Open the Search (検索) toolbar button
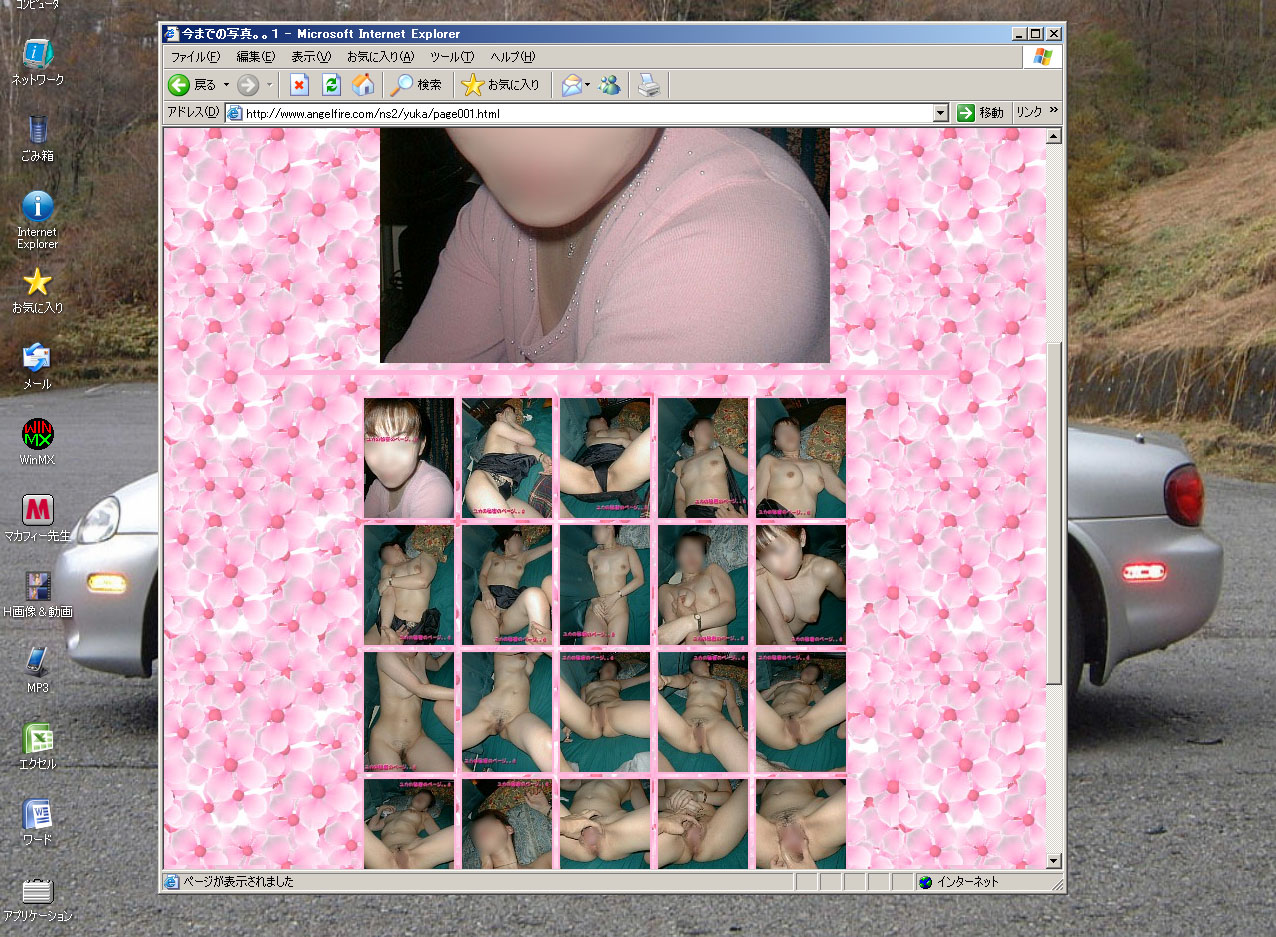The height and width of the screenshot is (937, 1276). (417, 85)
